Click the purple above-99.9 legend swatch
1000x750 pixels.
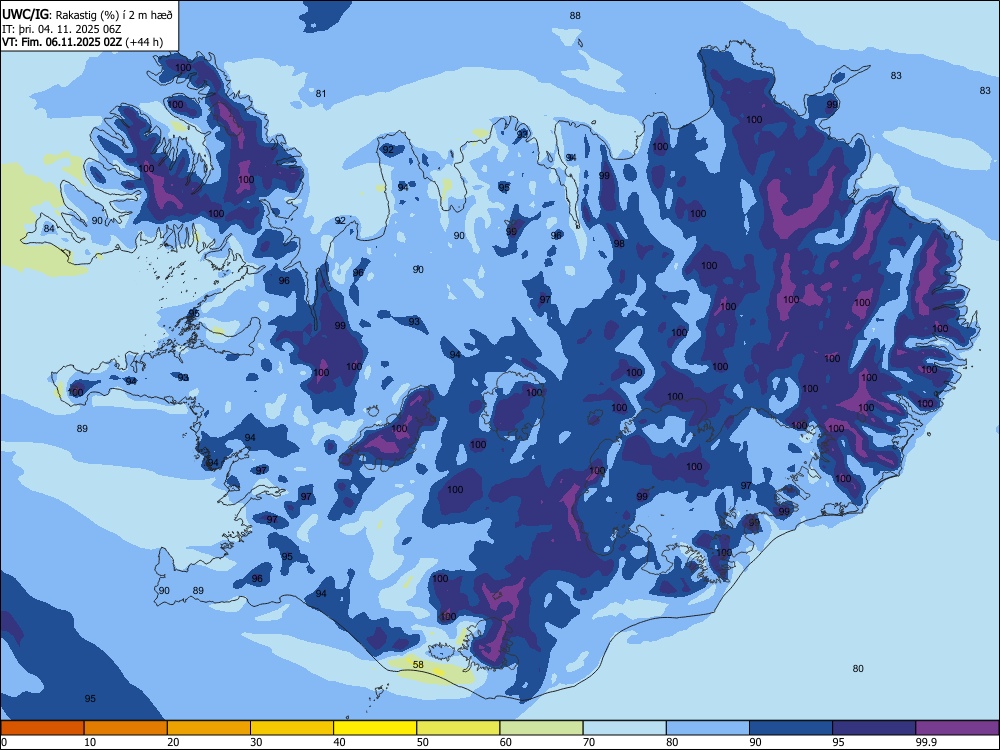tap(957, 728)
